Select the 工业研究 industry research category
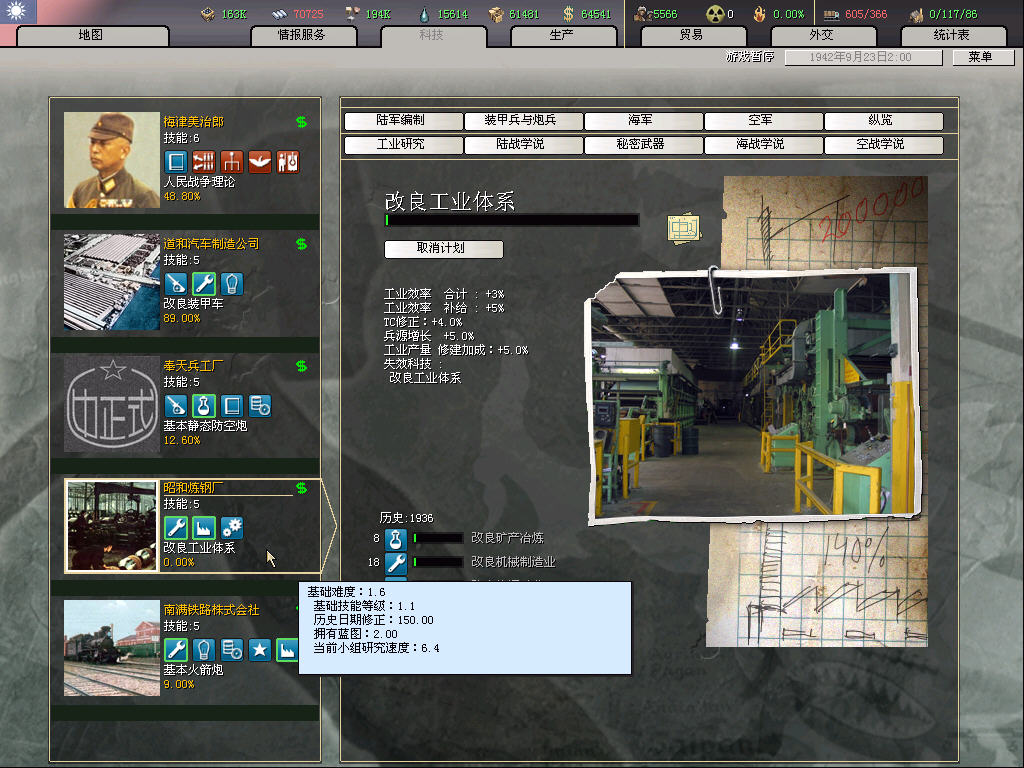Viewport: 1024px width, 768px height. [x=403, y=145]
